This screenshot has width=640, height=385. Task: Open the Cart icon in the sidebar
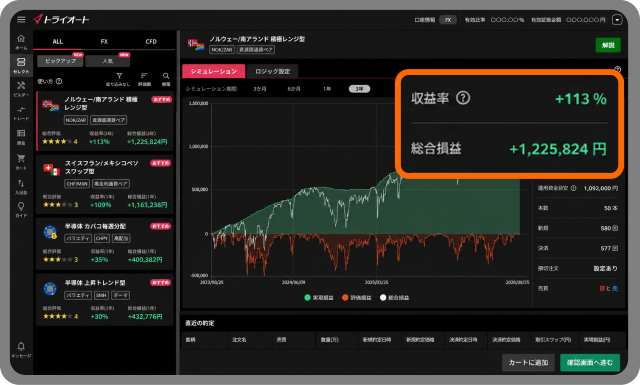point(21,161)
